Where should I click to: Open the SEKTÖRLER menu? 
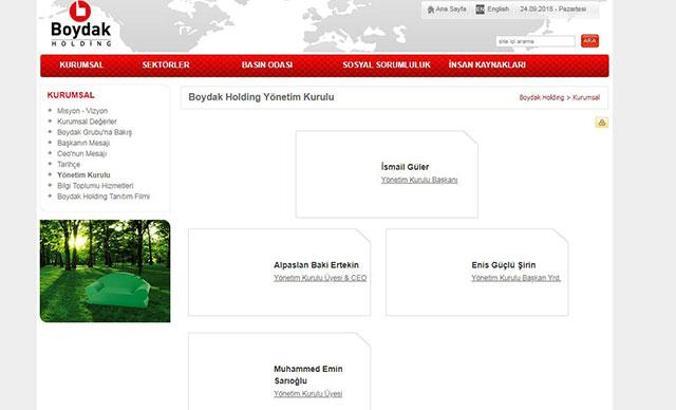(x=166, y=65)
